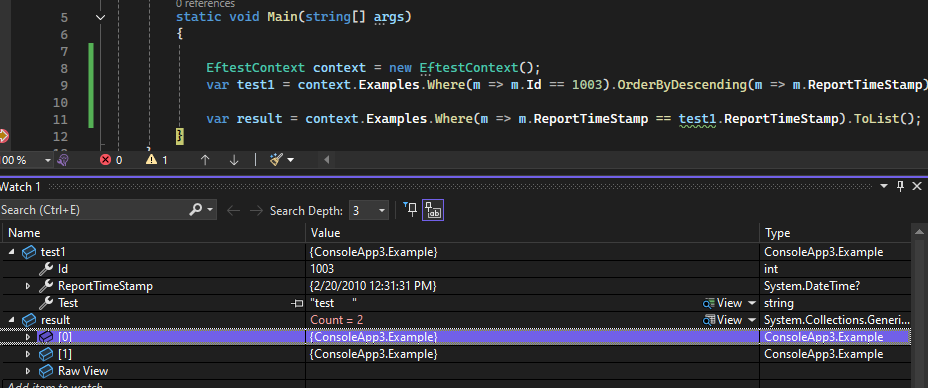
Task: Select the value 1003 in Id row
Action: pos(322,269)
